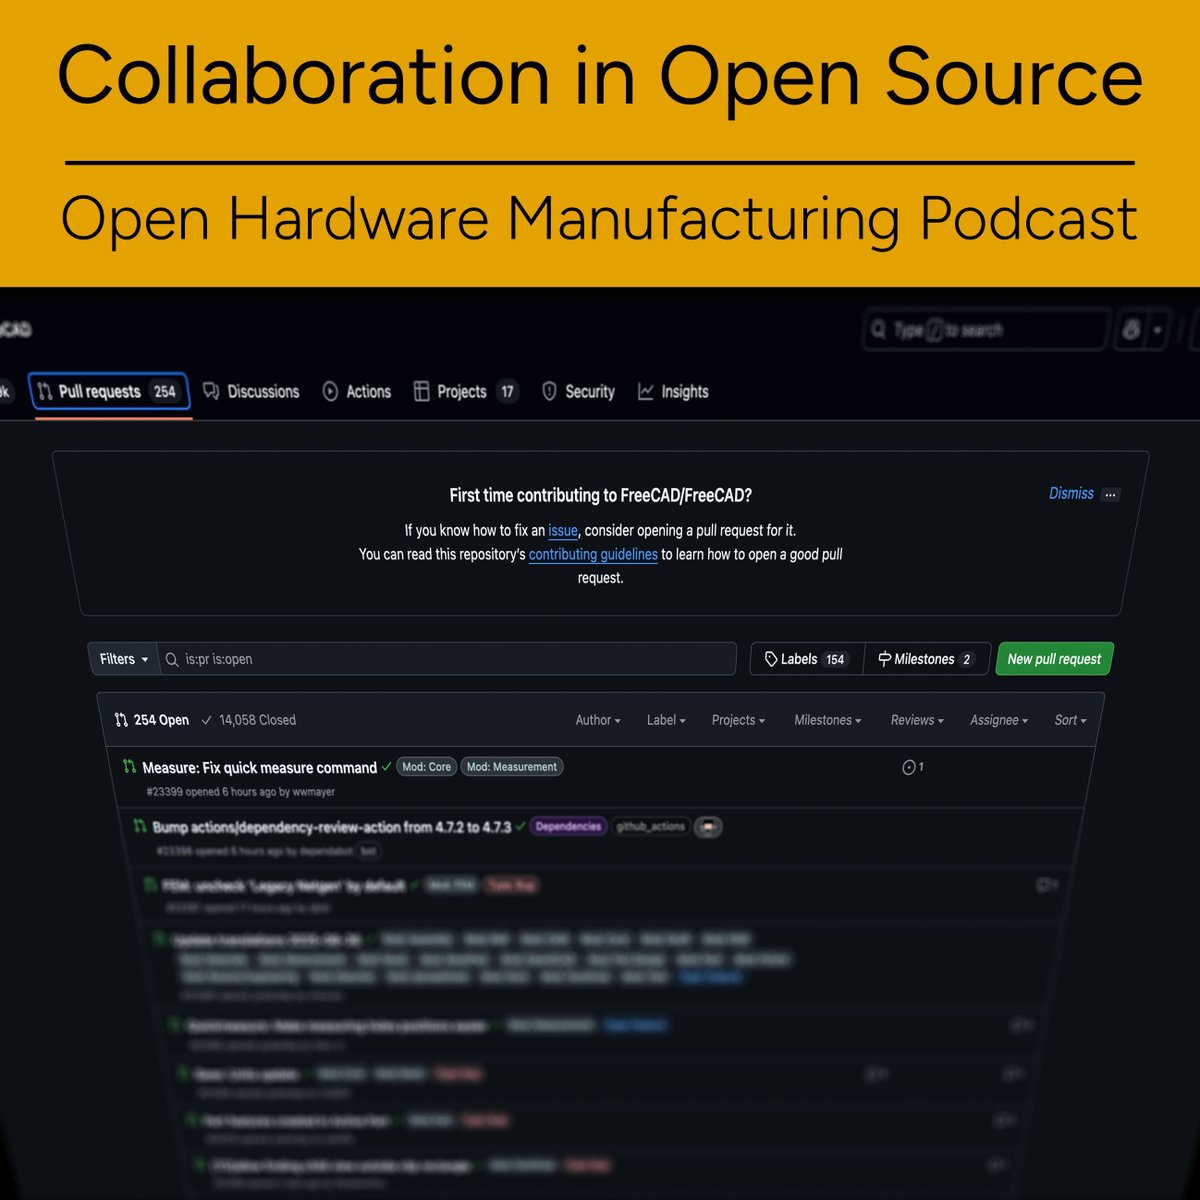The image size is (1200, 1200).
Task: Expand the Milestones filter dropdown
Action: pyautogui.click(x=827, y=720)
